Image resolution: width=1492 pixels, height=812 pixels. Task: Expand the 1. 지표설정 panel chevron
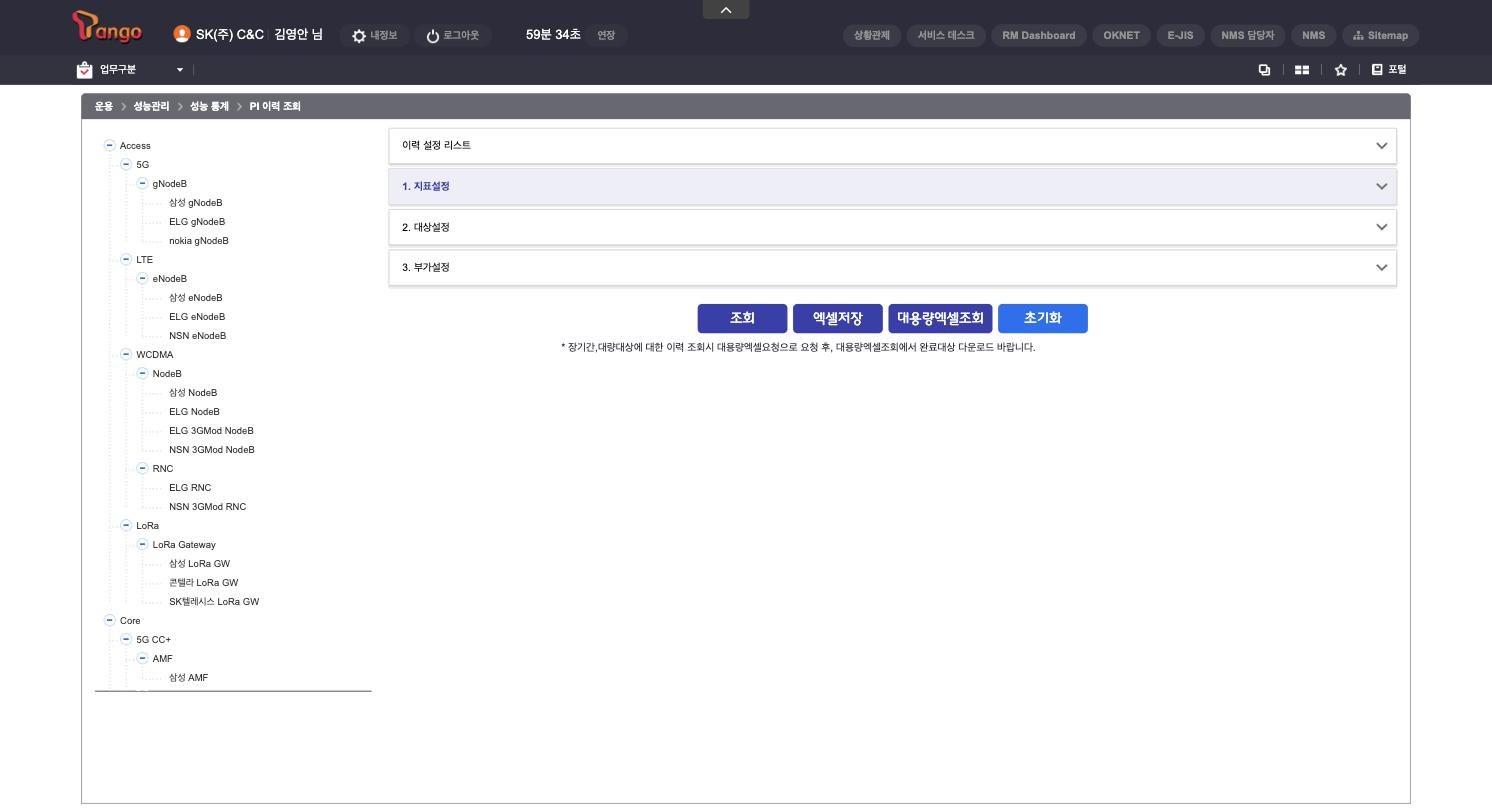click(x=1382, y=187)
